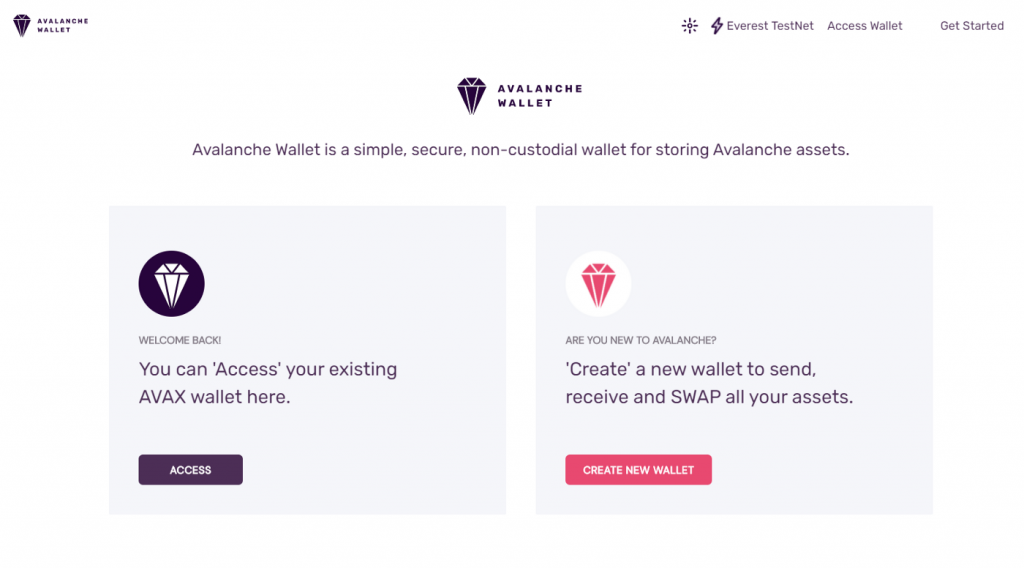Go to Get Started in the navbar
This screenshot has height=568, width=1024.
tap(972, 25)
